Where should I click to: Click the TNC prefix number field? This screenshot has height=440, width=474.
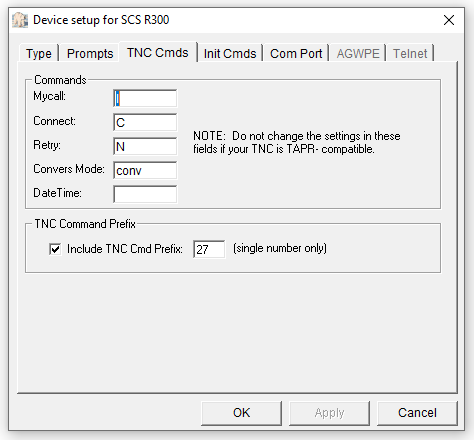tap(209, 249)
